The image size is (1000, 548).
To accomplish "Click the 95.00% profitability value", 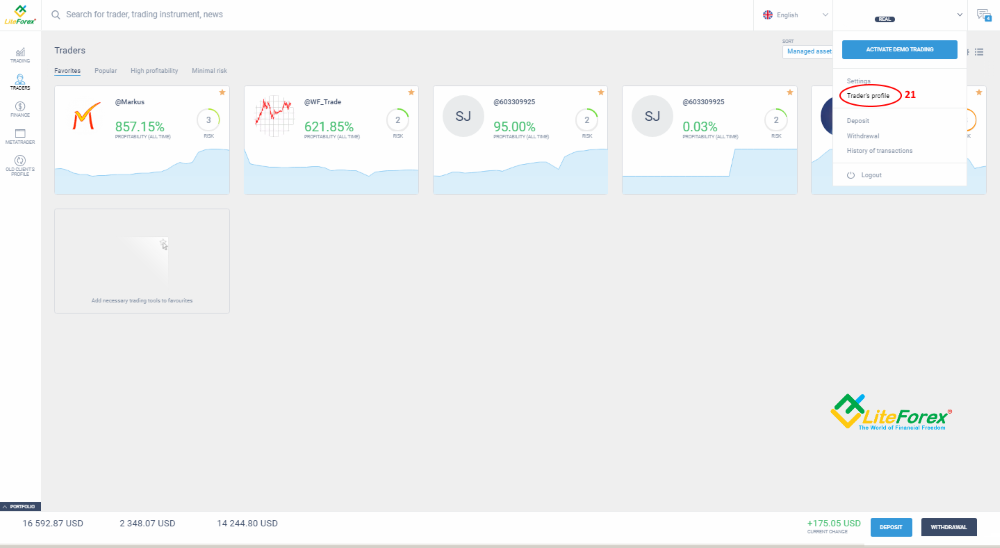I will [514, 126].
